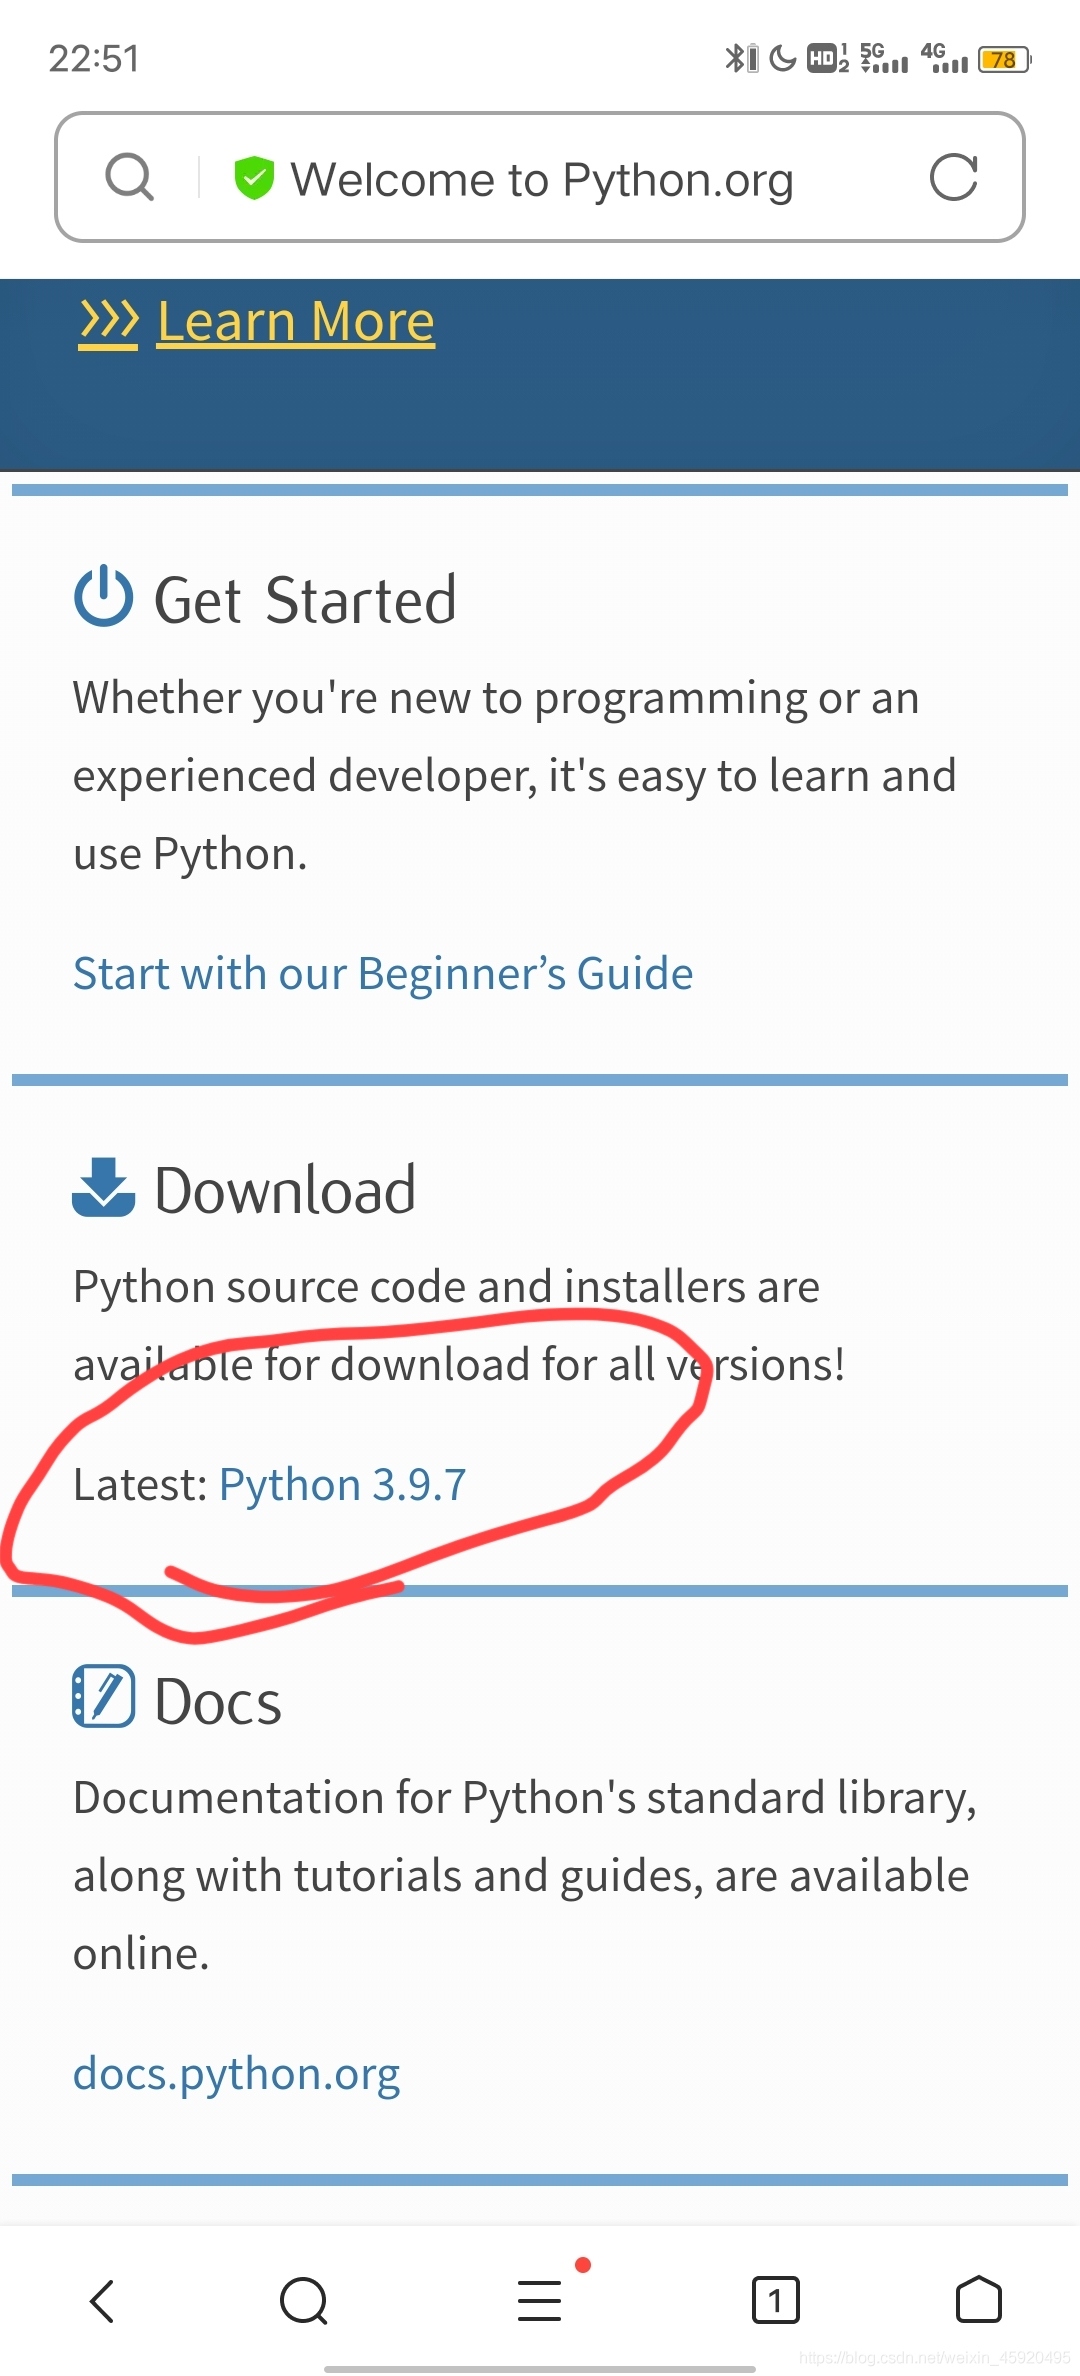Click the Get Started heading
This screenshot has width=1080, height=2376.
pos(305,600)
